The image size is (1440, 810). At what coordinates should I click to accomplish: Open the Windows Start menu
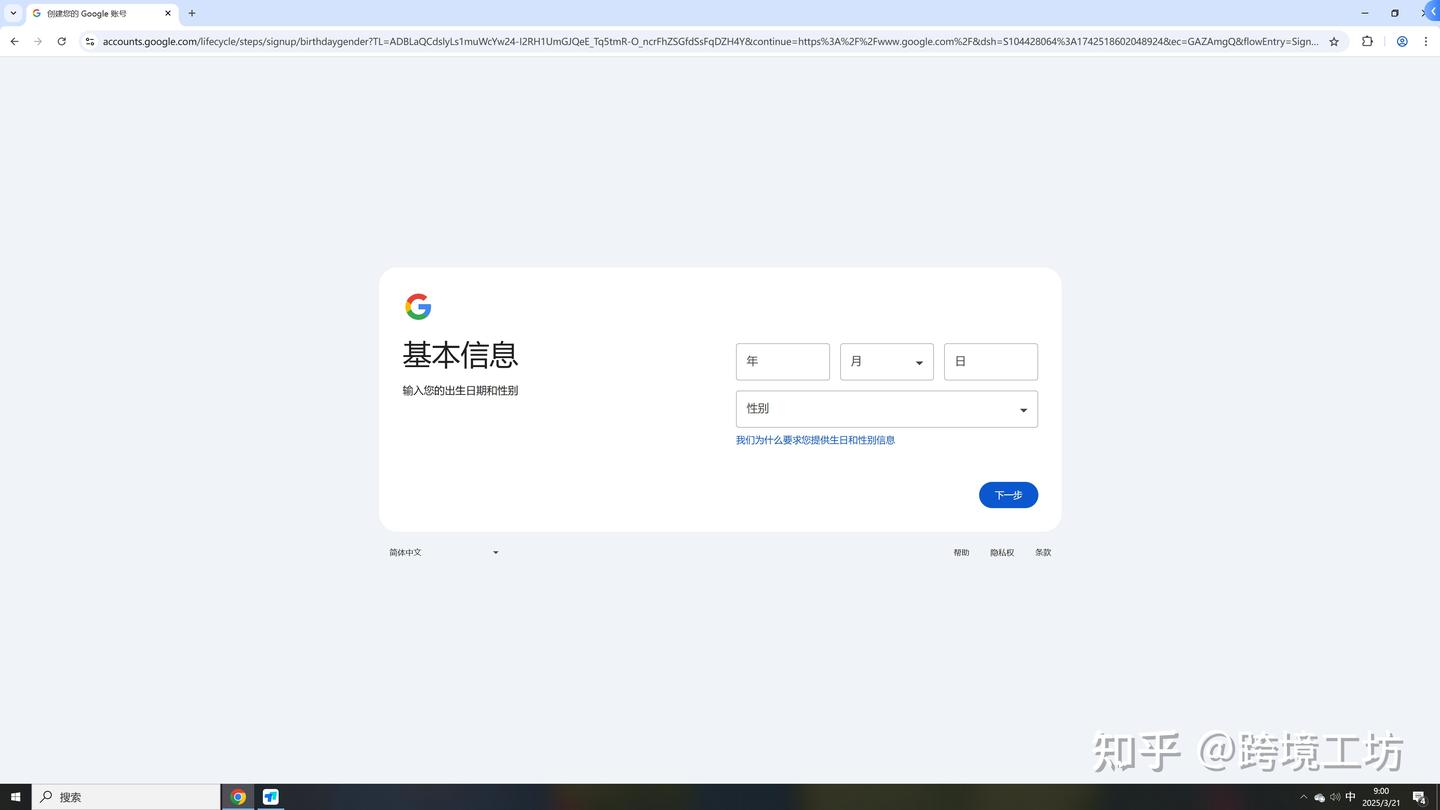(x=14, y=796)
